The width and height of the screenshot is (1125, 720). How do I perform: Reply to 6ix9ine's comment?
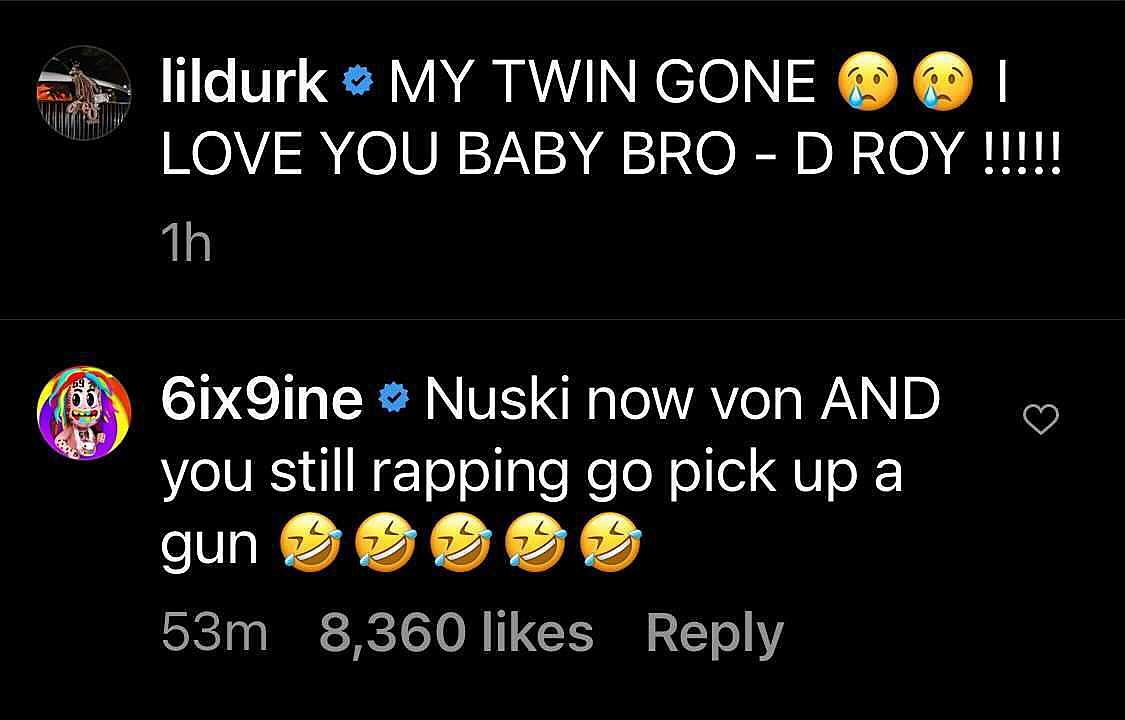click(x=715, y=635)
